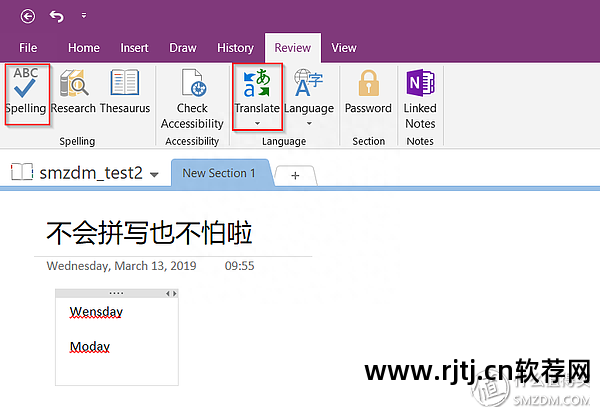The height and width of the screenshot is (417, 600).
Task: Switch to the Insert tab
Action: pyautogui.click(x=134, y=48)
